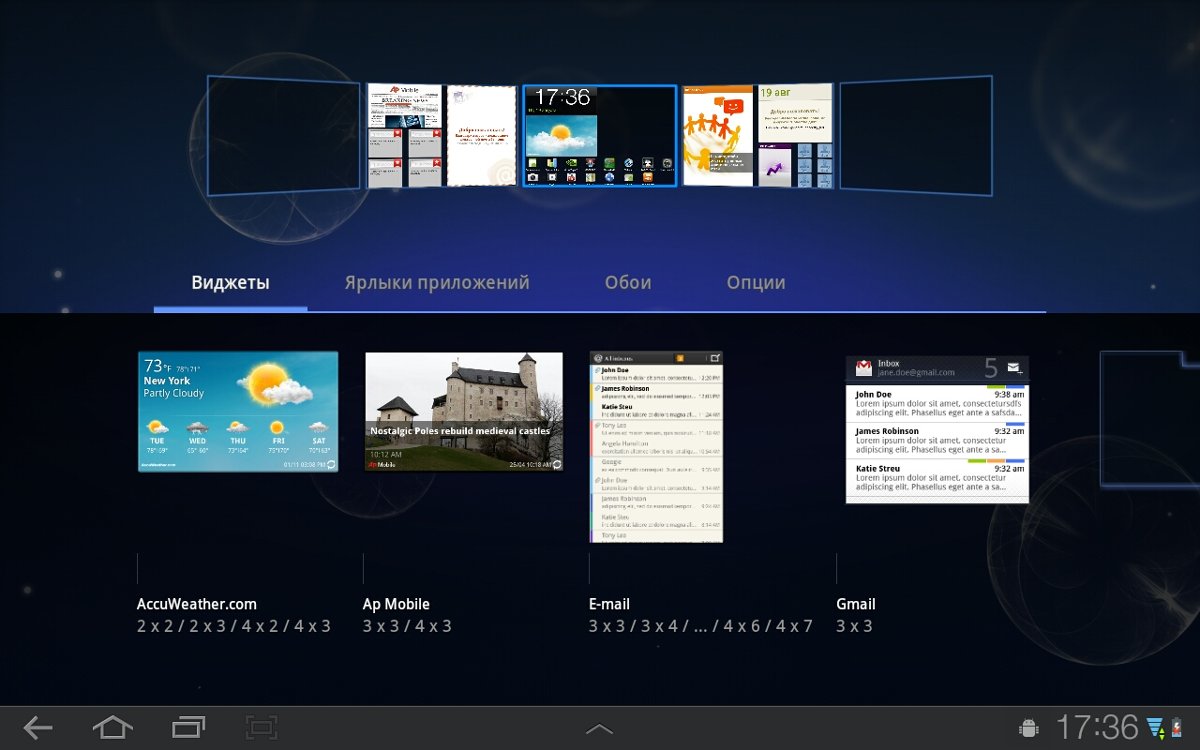Click sizes "2 x 2 / 2 x 3 / 4 x 2 / 4 x 3"
This screenshot has height=750, width=1200.
(234, 627)
